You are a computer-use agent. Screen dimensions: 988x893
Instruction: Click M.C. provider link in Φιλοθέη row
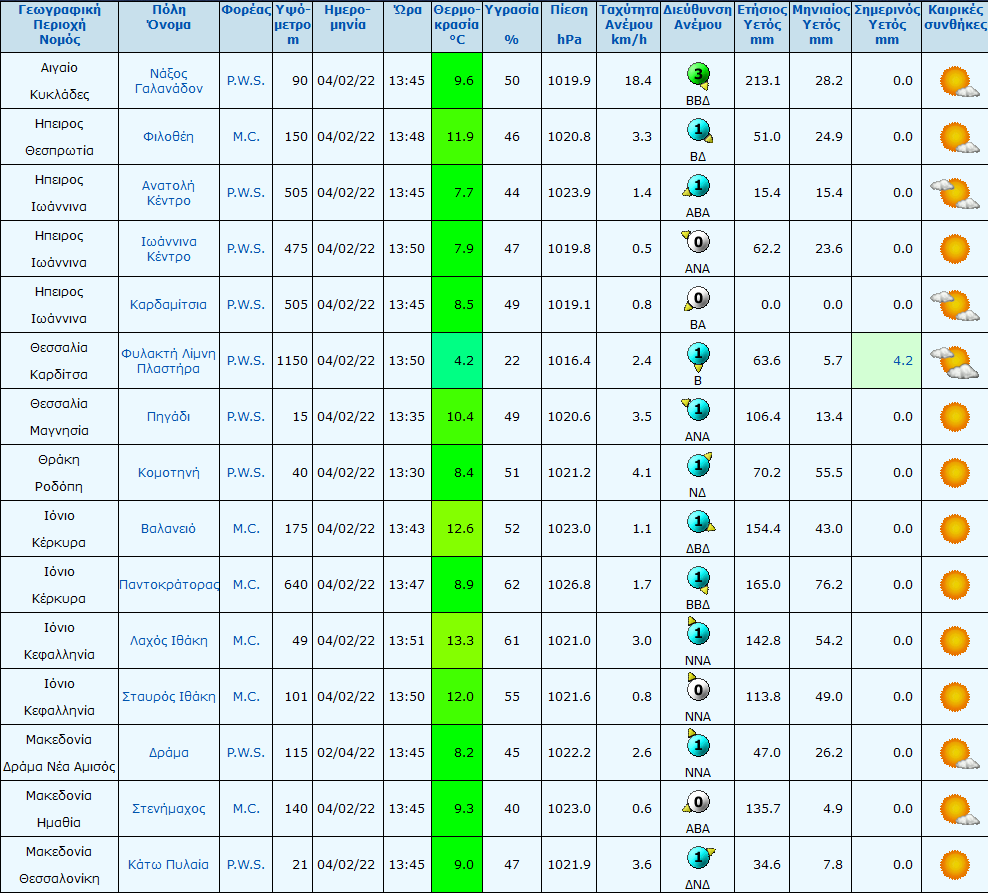pos(246,137)
